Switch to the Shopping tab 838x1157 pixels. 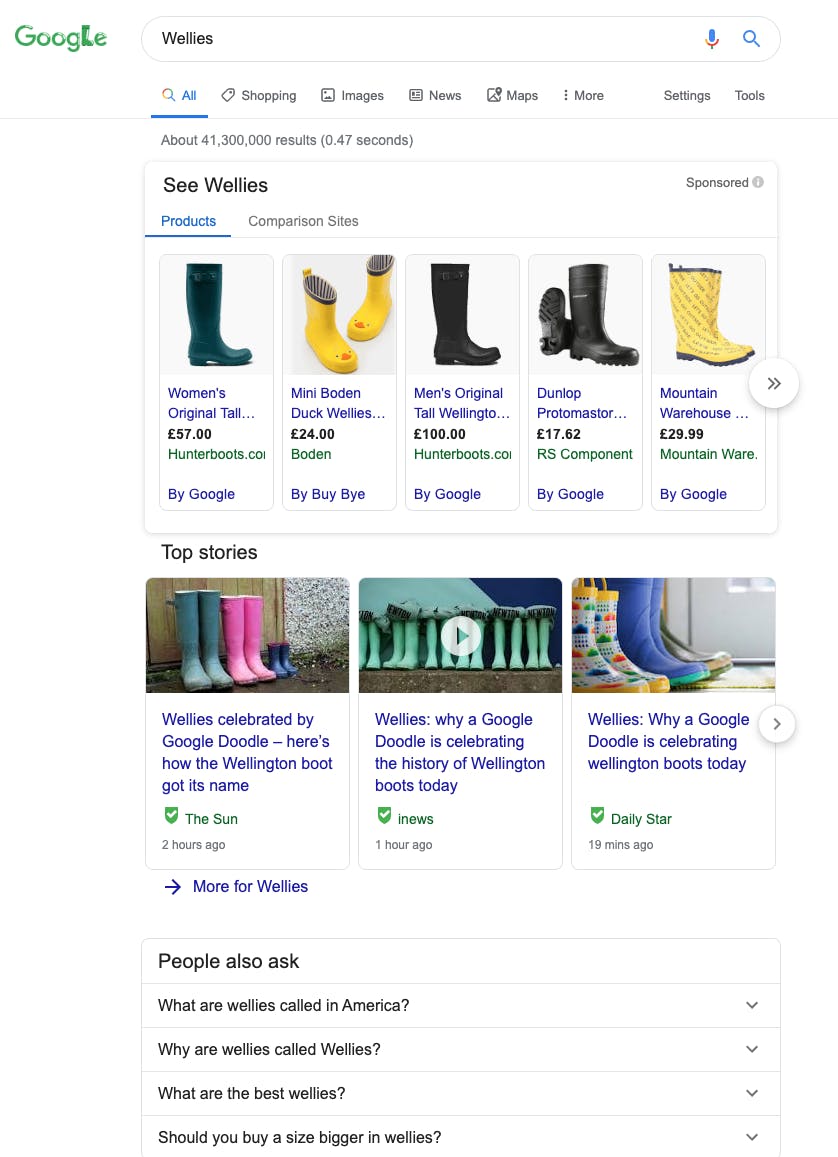(259, 95)
